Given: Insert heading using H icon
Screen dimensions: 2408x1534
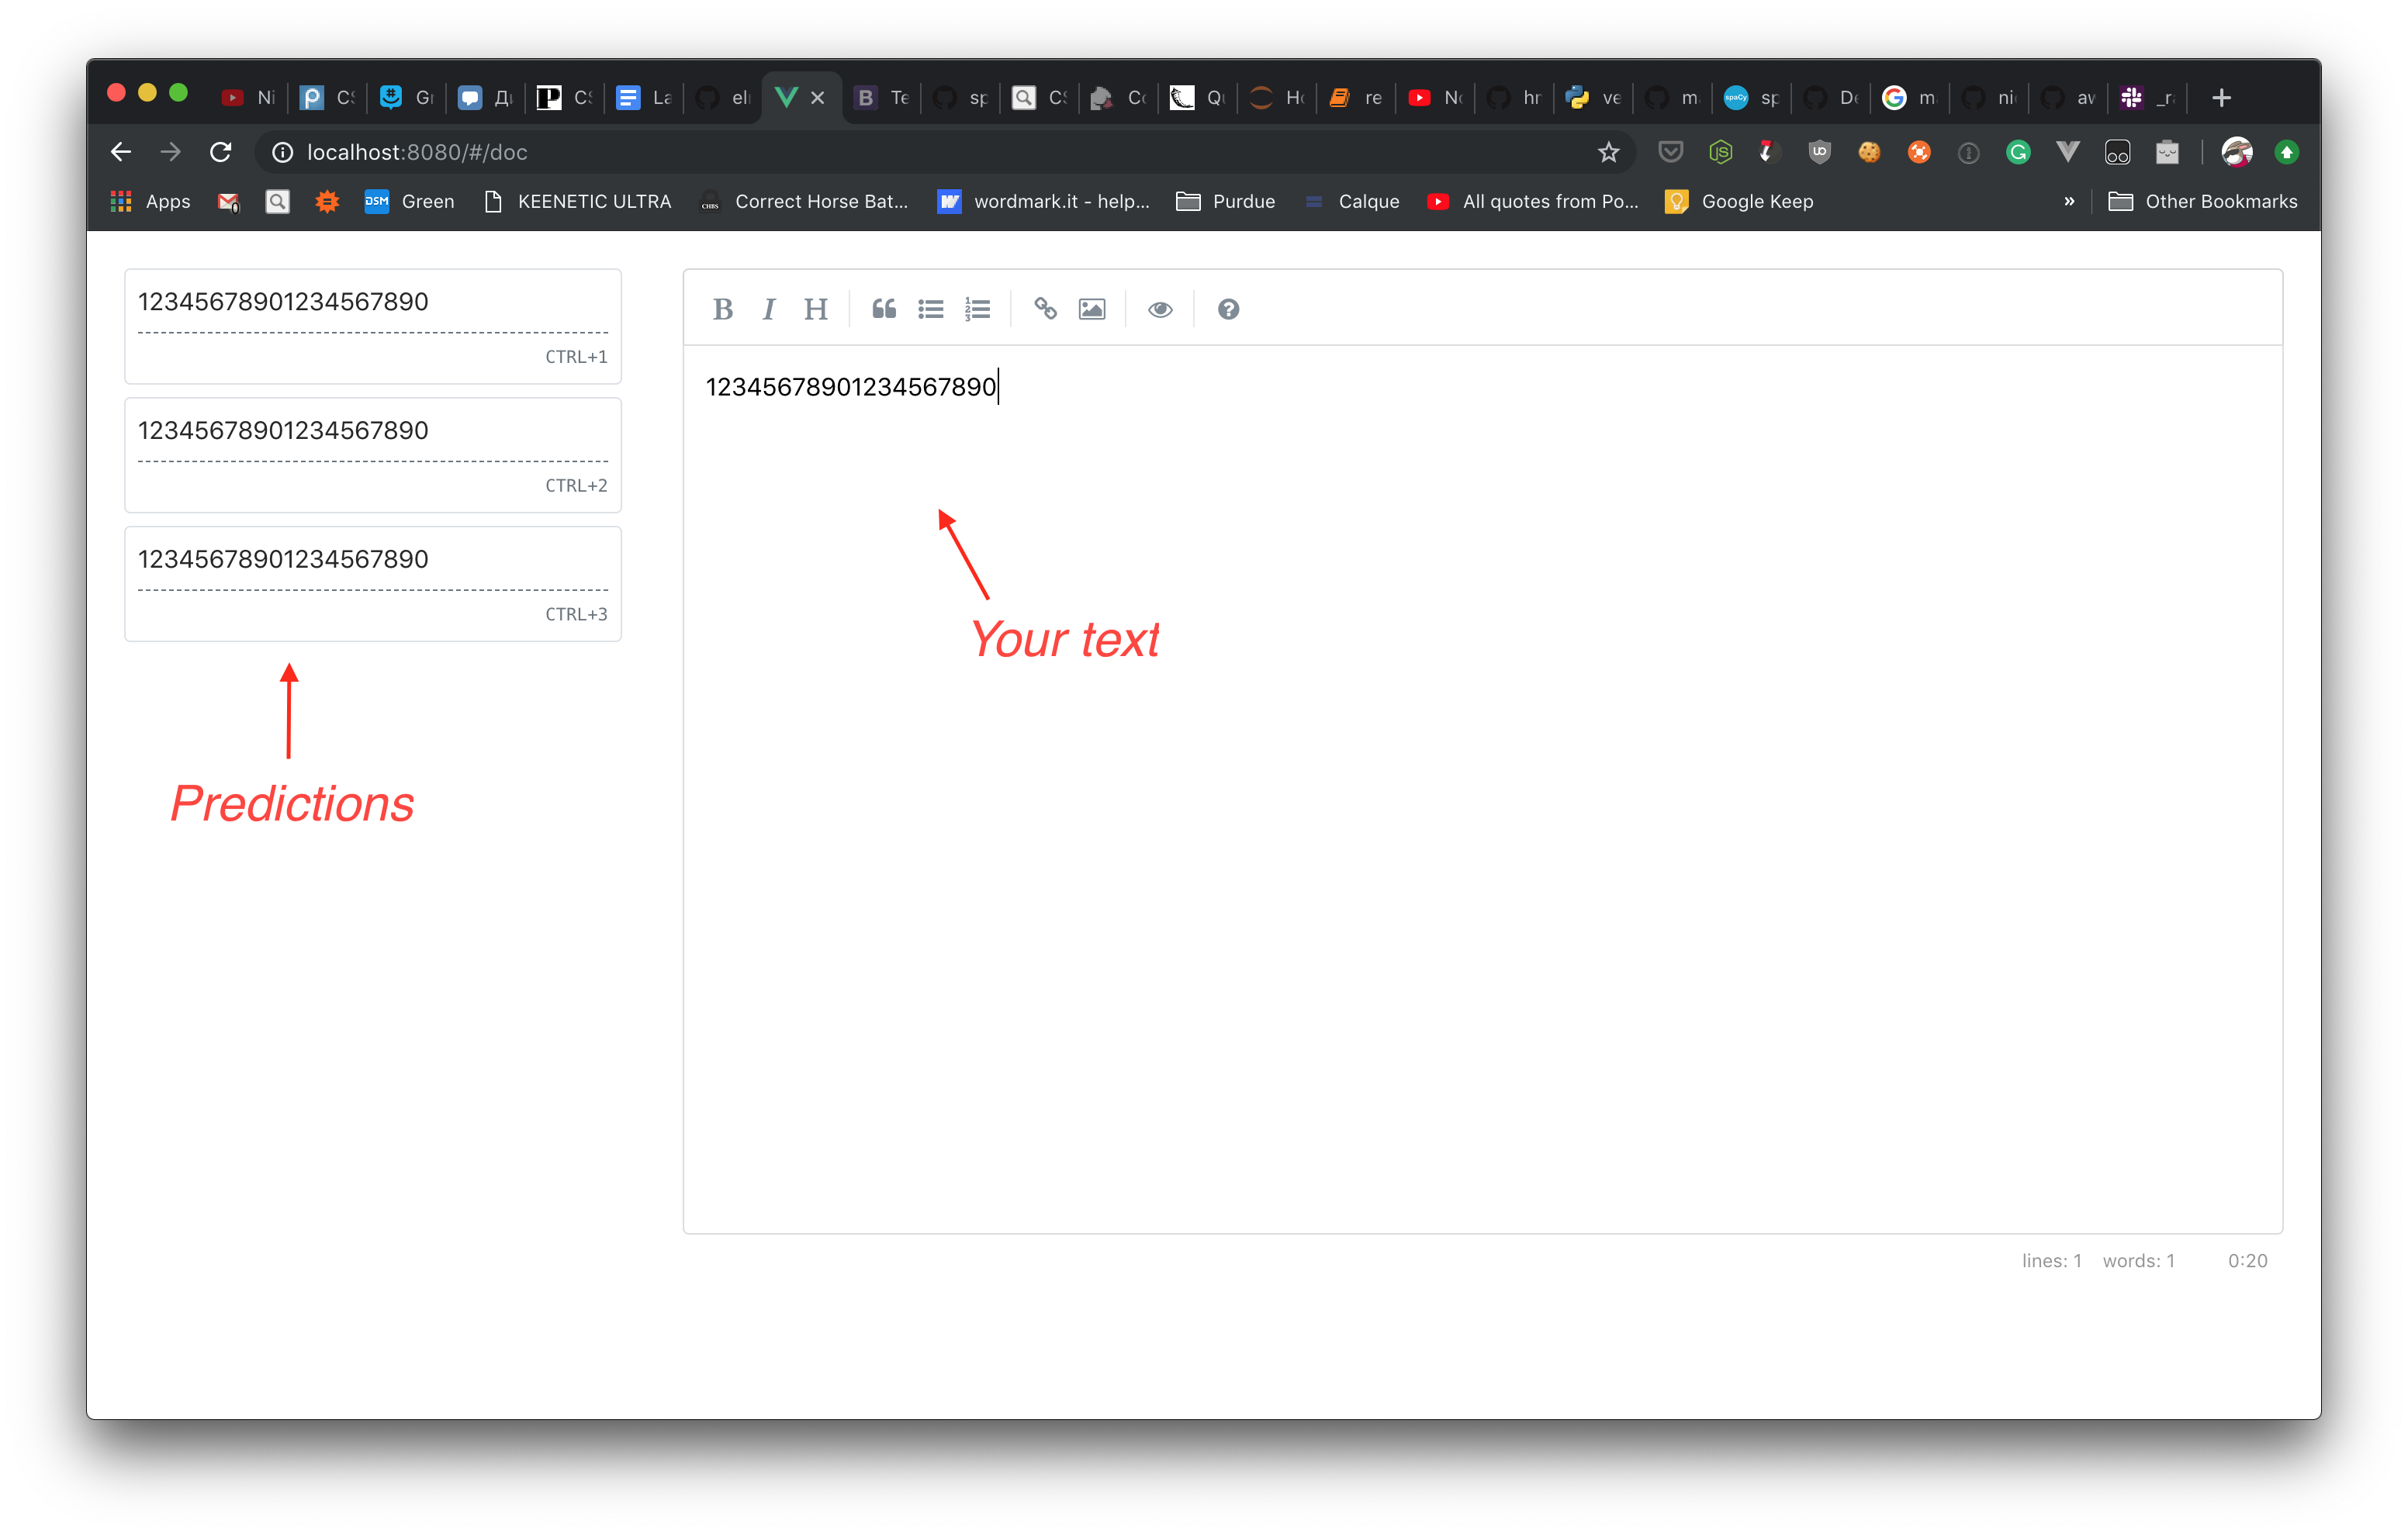Looking at the screenshot, I should 815,309.
